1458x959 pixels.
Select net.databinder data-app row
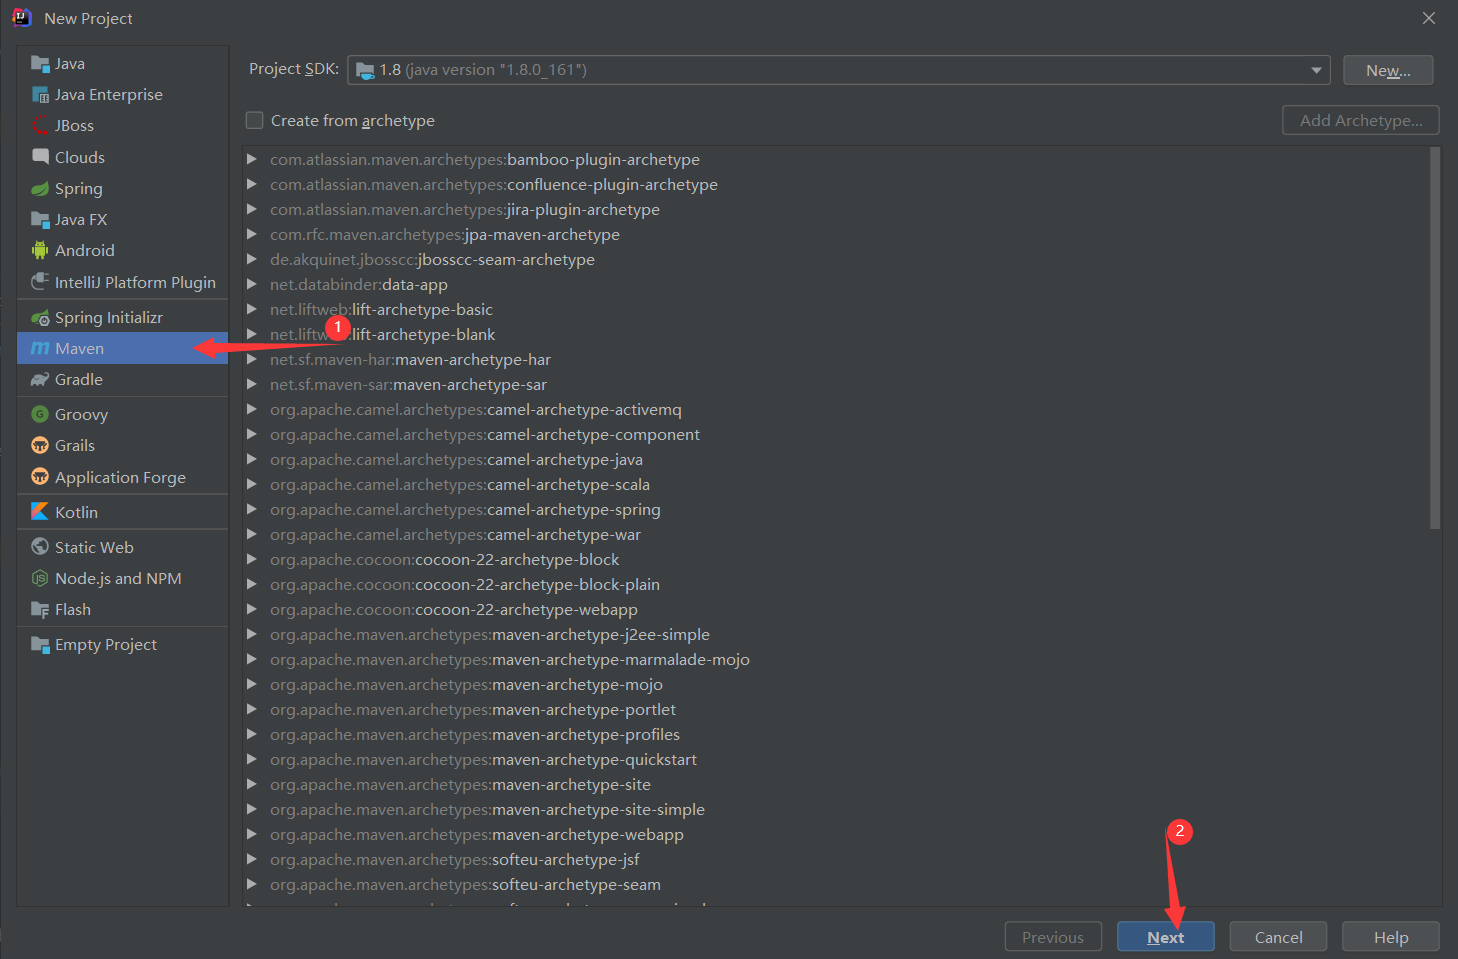pos(836,284)
